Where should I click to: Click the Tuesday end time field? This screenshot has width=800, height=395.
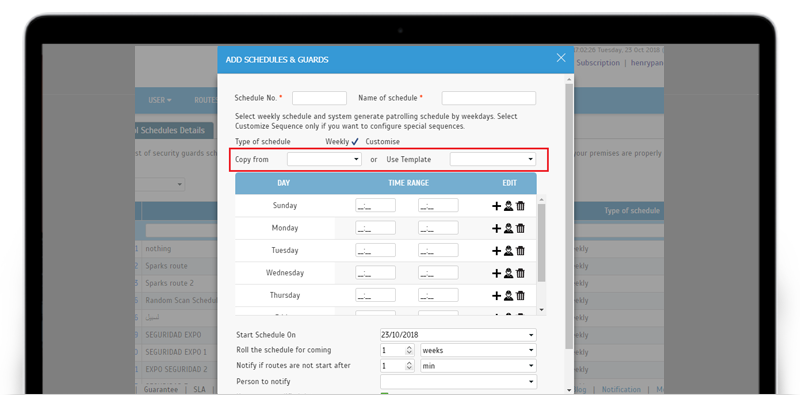(438, 251)
